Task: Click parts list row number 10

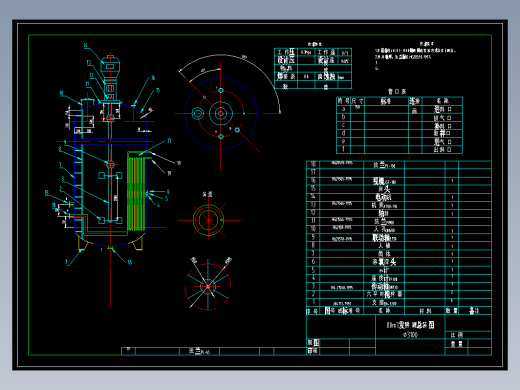Action: coord(399,229)
